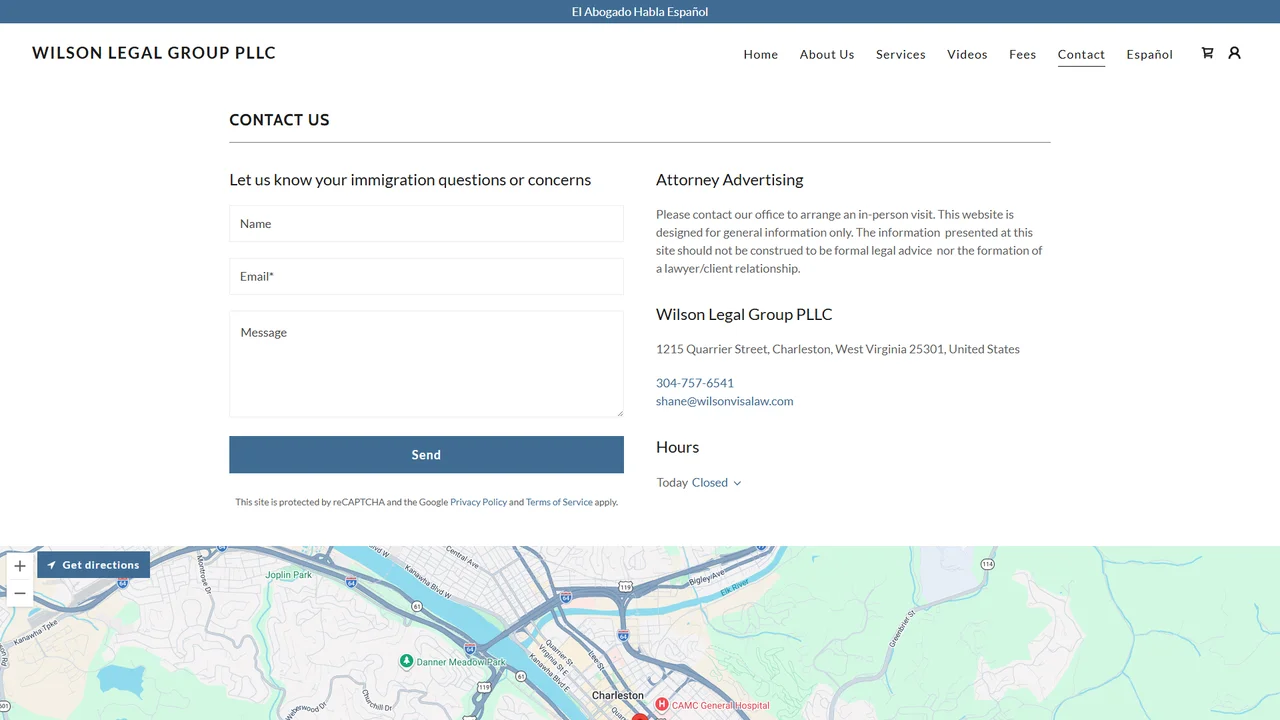
Task: Call the 304-757-6541 phone link
Action: [x=695, y=383]
